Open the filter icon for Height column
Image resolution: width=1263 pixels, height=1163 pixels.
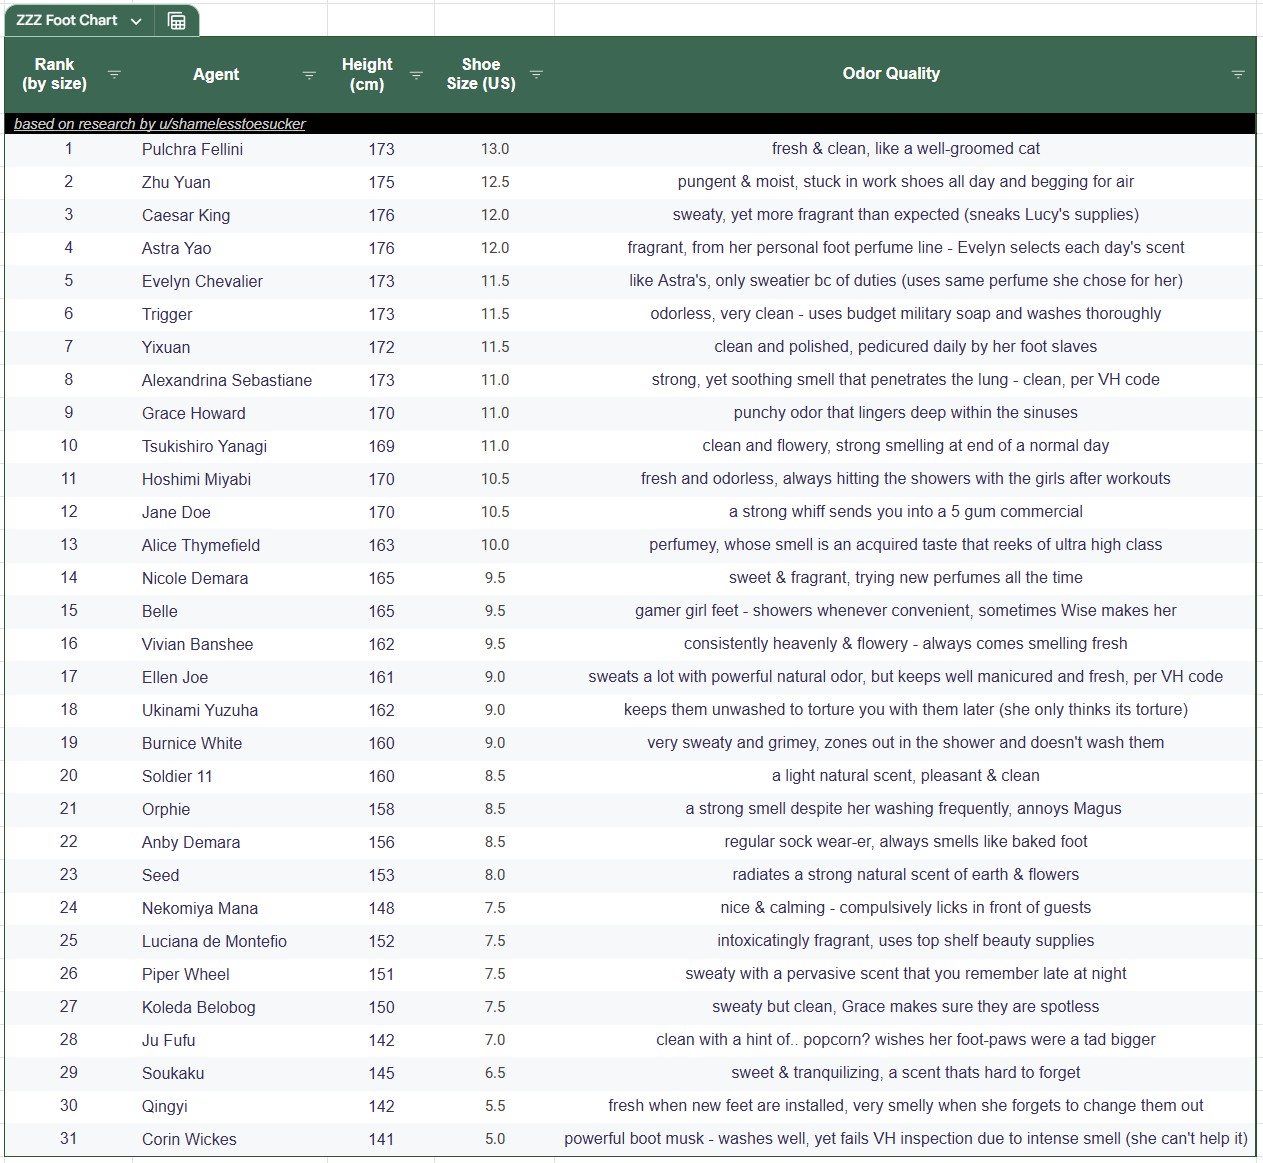point(416,75)
